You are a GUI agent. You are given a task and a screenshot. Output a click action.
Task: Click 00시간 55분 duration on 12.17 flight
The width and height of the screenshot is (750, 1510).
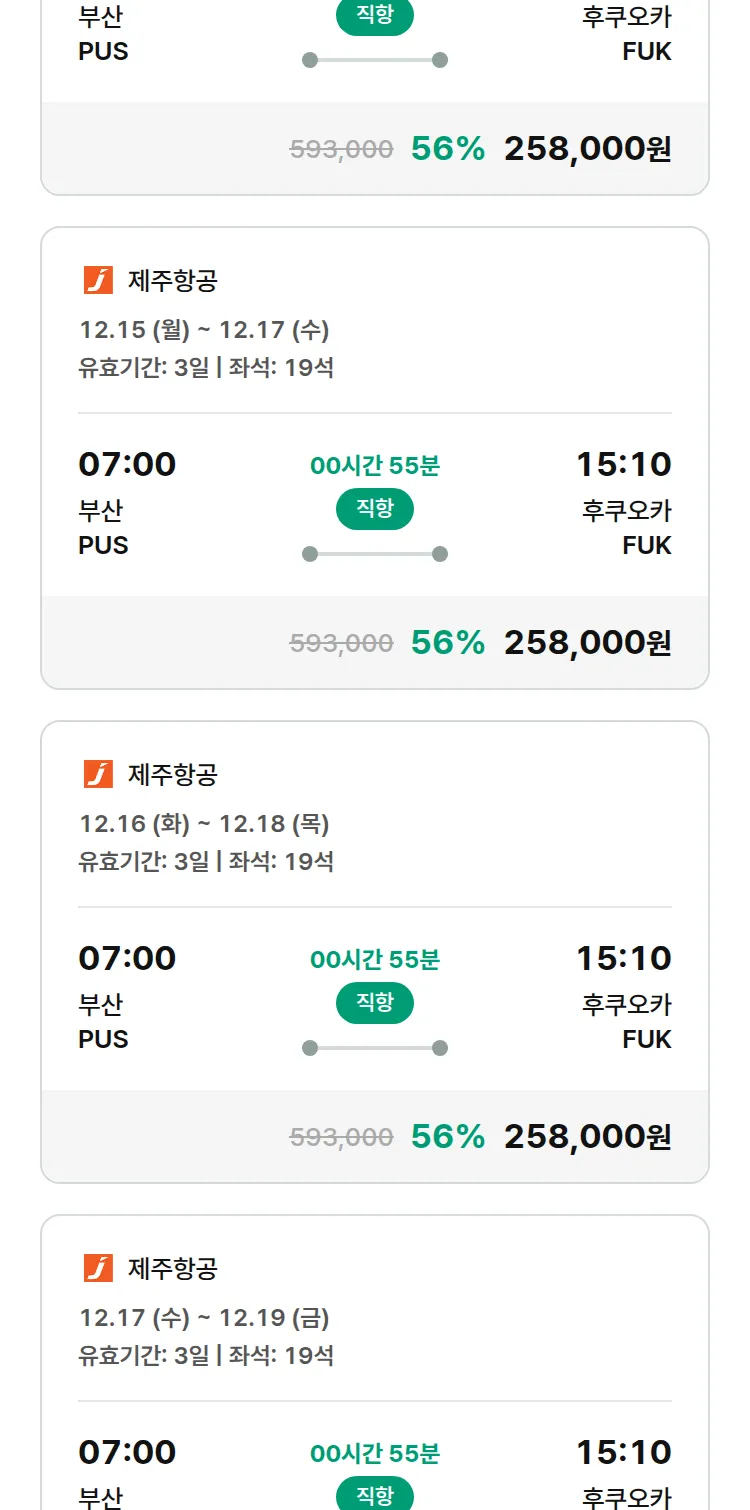point(375,1454)
